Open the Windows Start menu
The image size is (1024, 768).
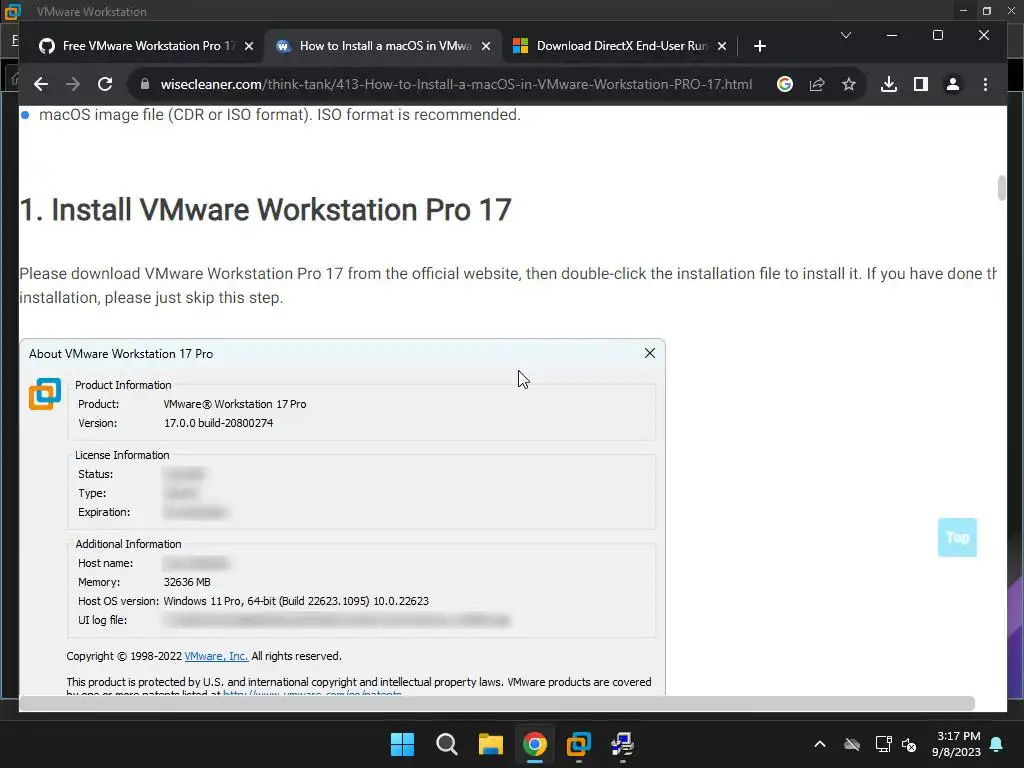point(402,744)
